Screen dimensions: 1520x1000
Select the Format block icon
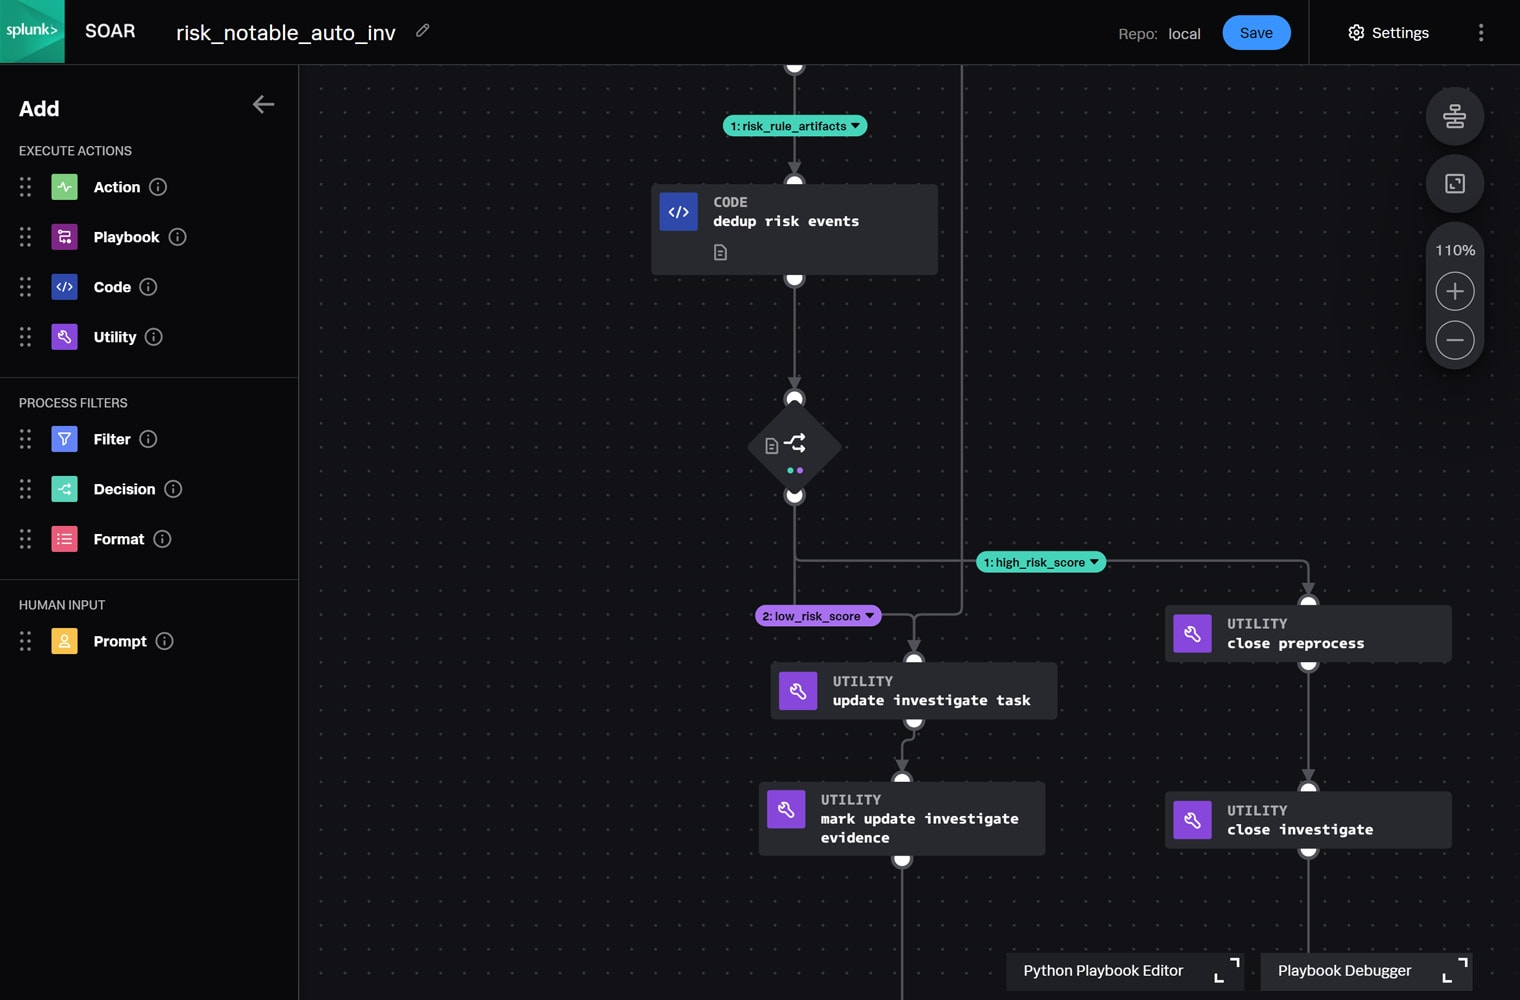coord(64,539)
